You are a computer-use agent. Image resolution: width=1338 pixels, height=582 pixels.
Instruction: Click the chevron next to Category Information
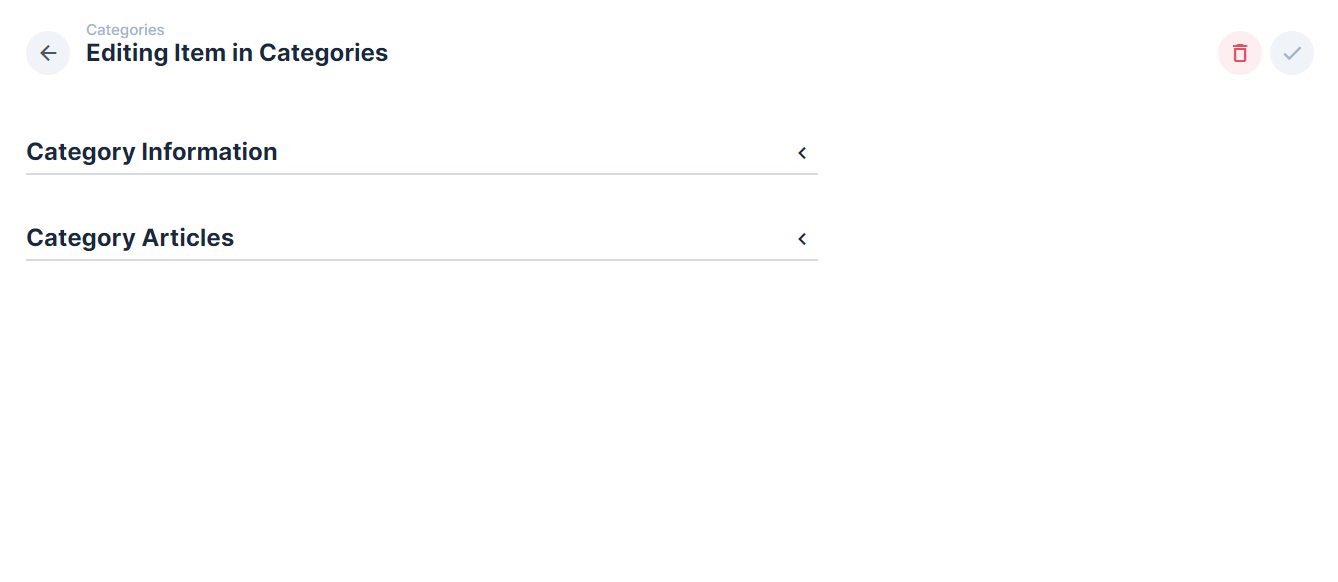tap(801, 152)
